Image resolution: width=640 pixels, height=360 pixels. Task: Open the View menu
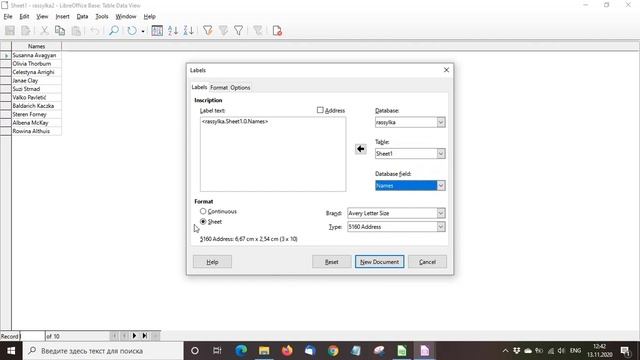pyautogui.click(x=42, y=16)
